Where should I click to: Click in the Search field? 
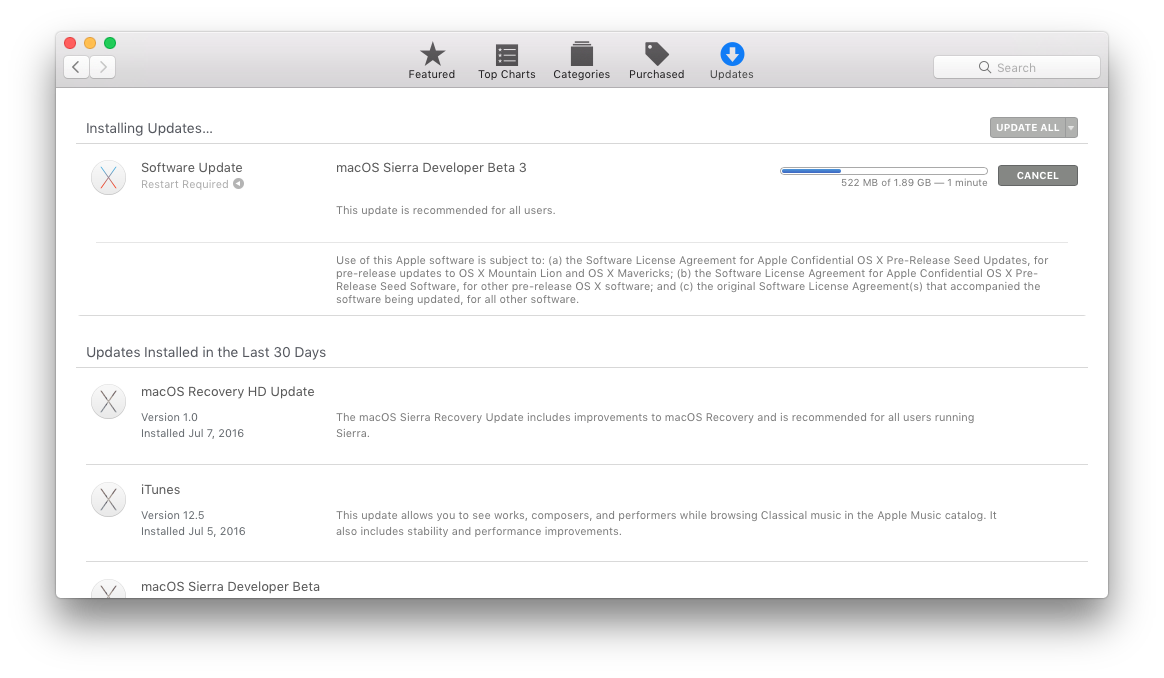point(1016,67)
